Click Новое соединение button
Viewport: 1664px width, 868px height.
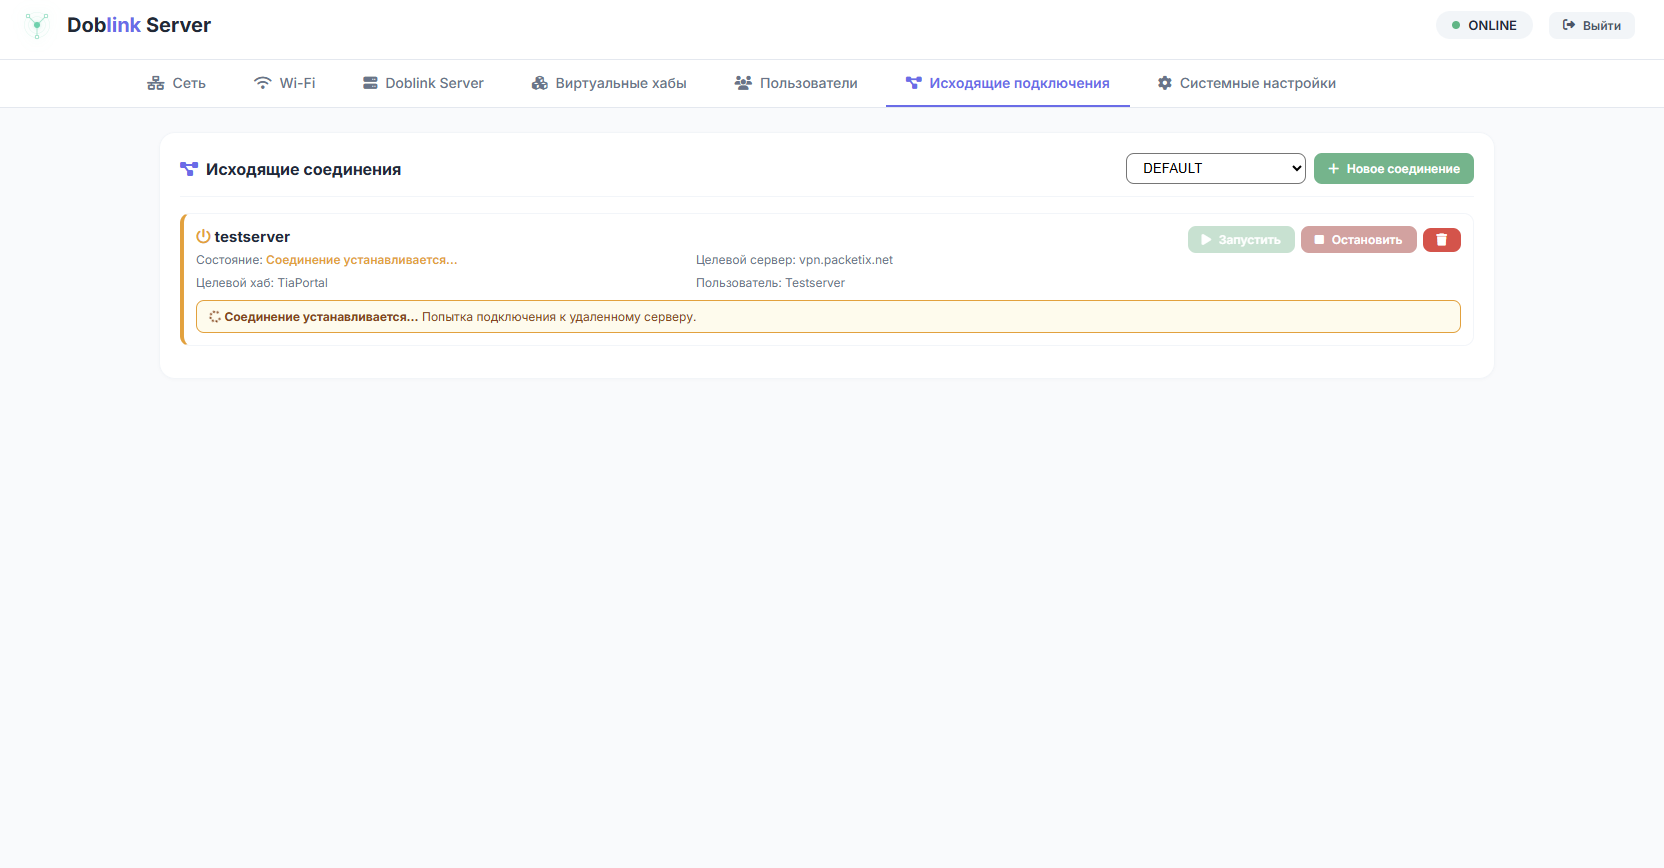pos(1394,168)
